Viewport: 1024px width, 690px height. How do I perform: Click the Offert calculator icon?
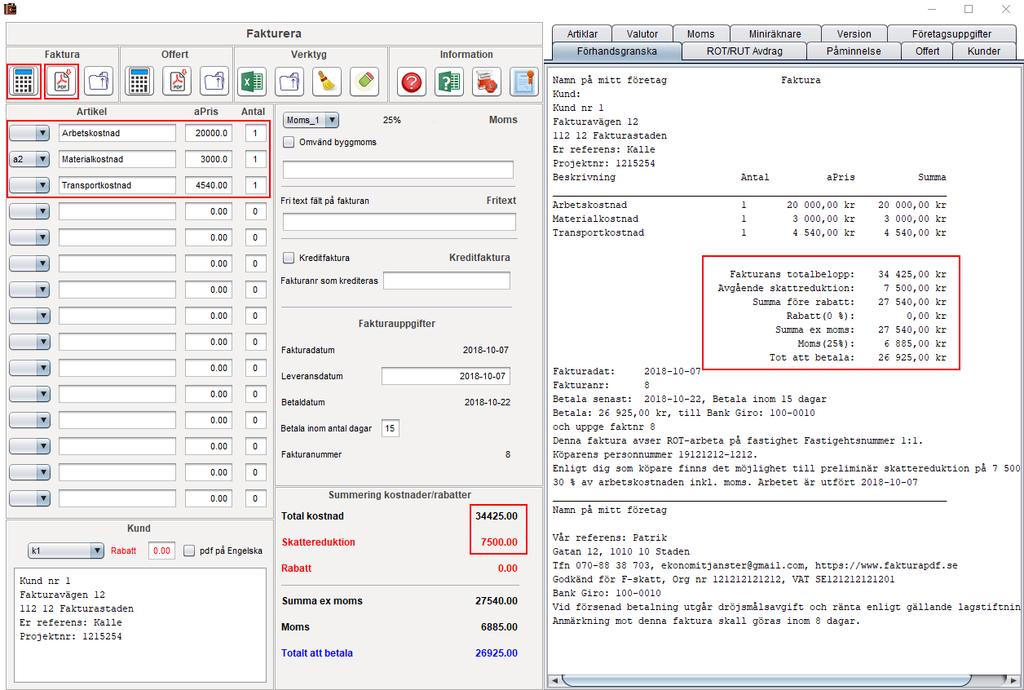[139, 82]
